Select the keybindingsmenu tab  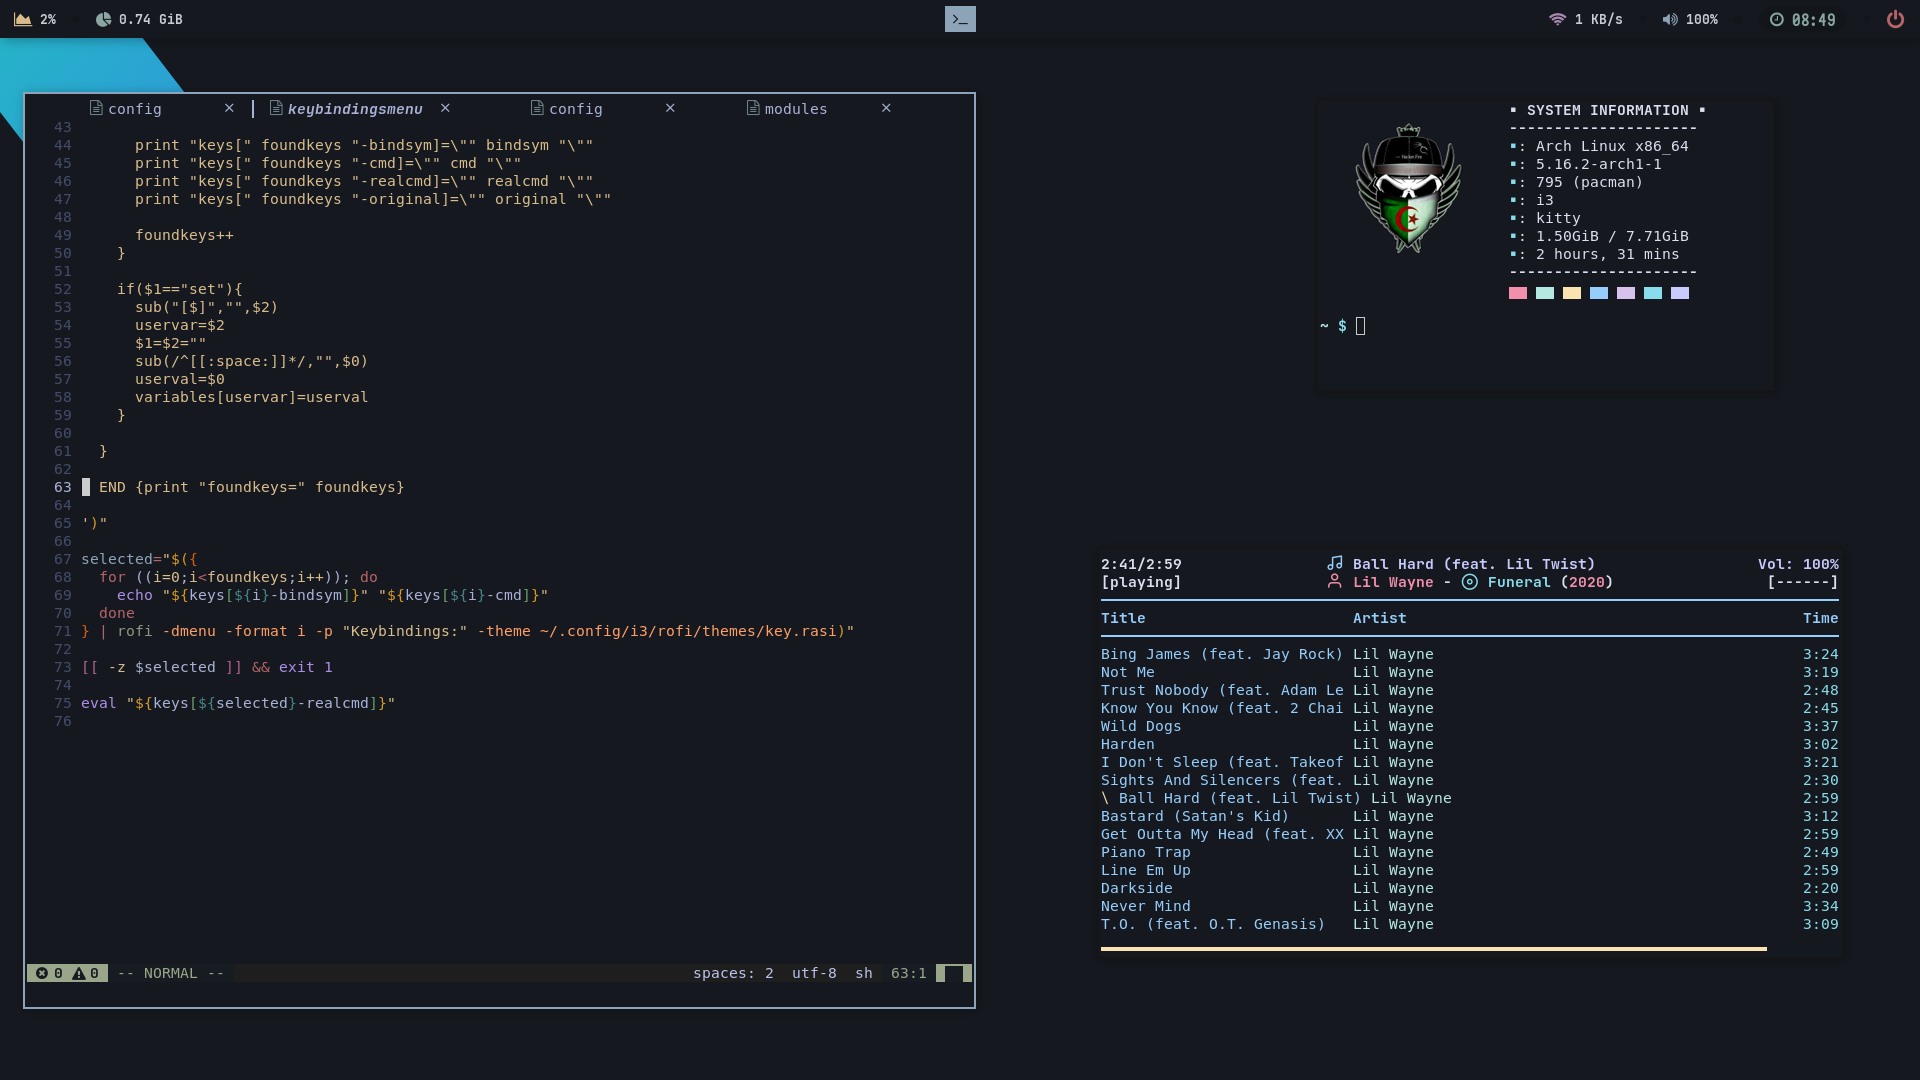355,109
